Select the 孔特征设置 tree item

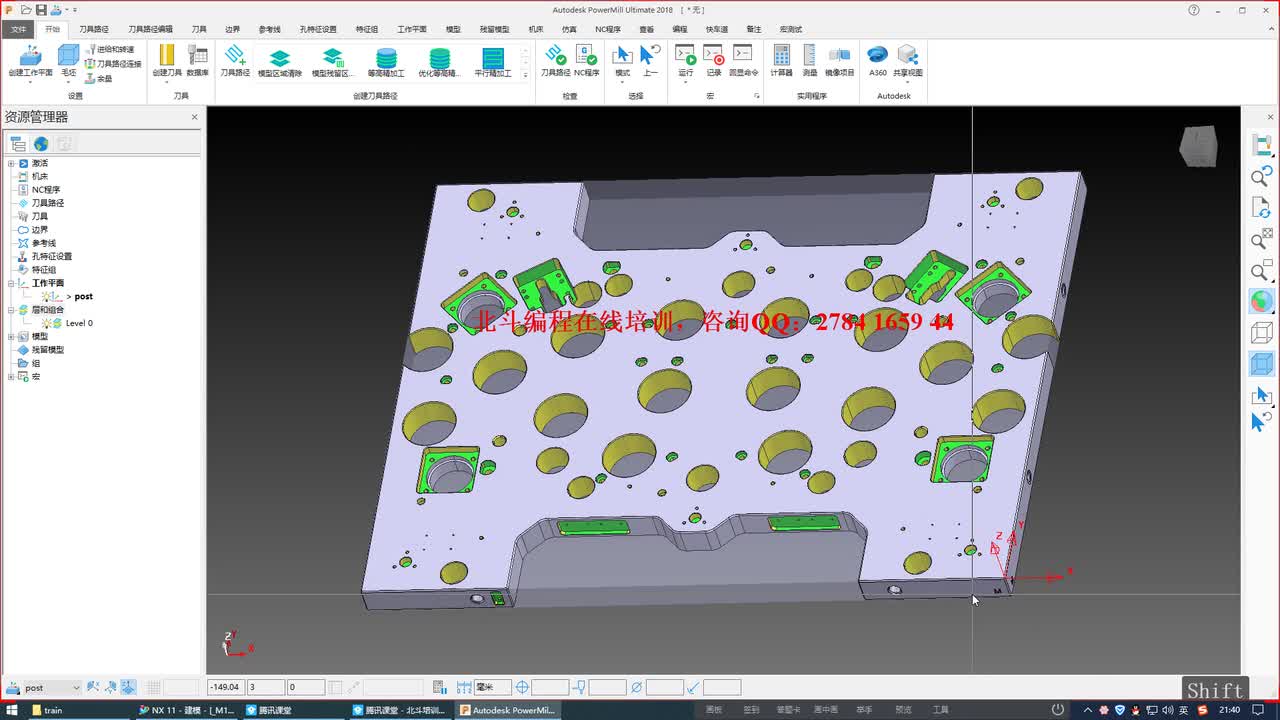[x=51, y=256]
